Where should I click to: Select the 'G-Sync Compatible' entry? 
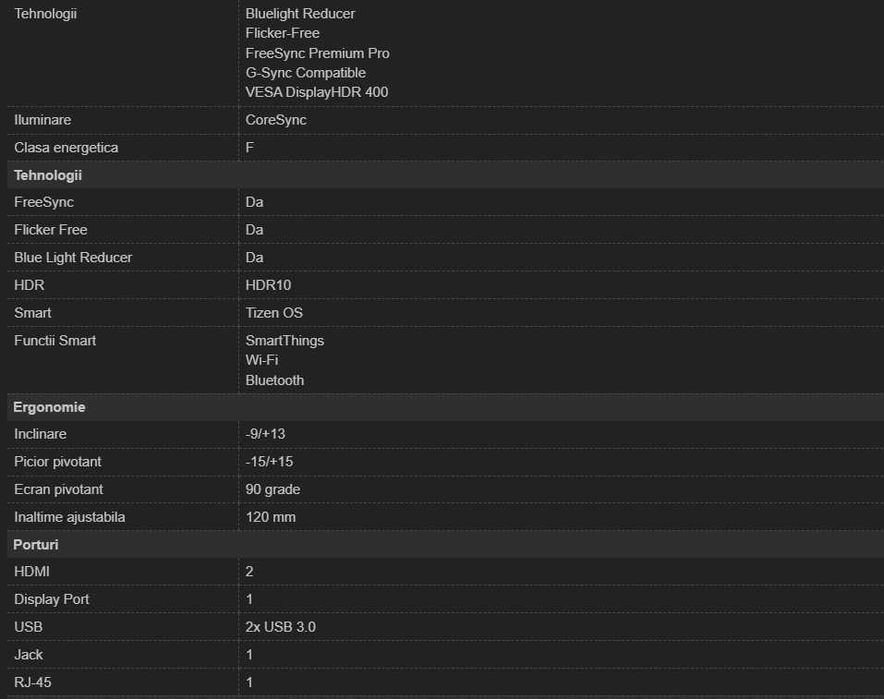(306, 73)
